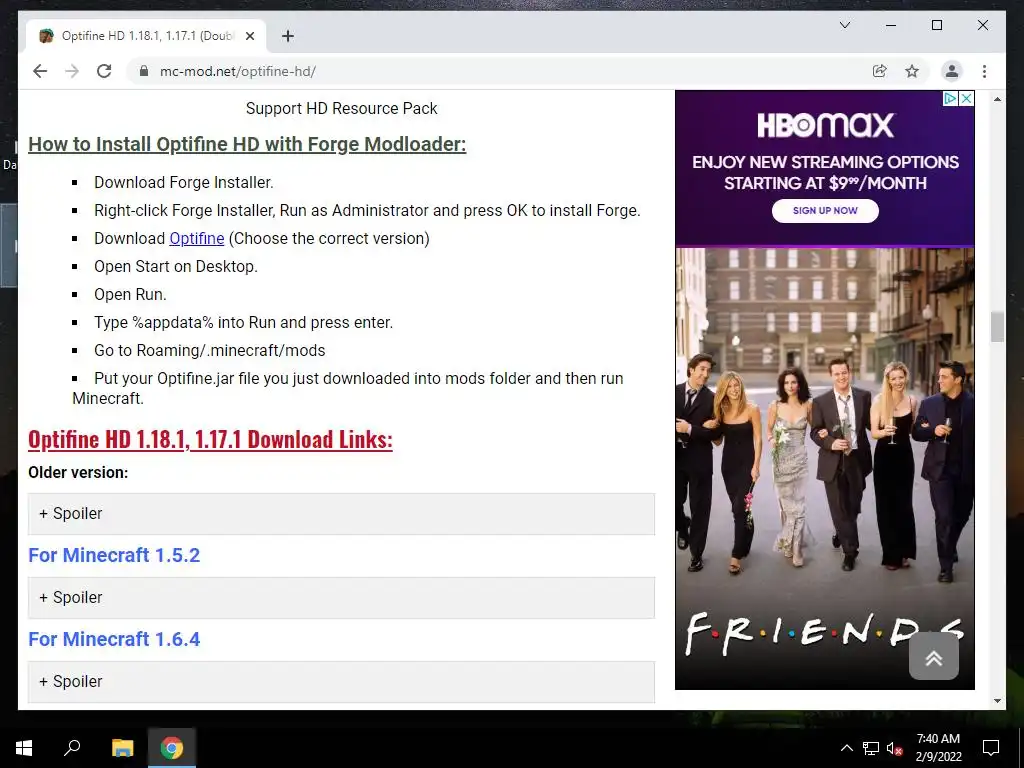This screenshot has height=768, width=1024.
Task: Click Go to Roaming/.minecraft/mods step
Action: [x=210, y=350]
